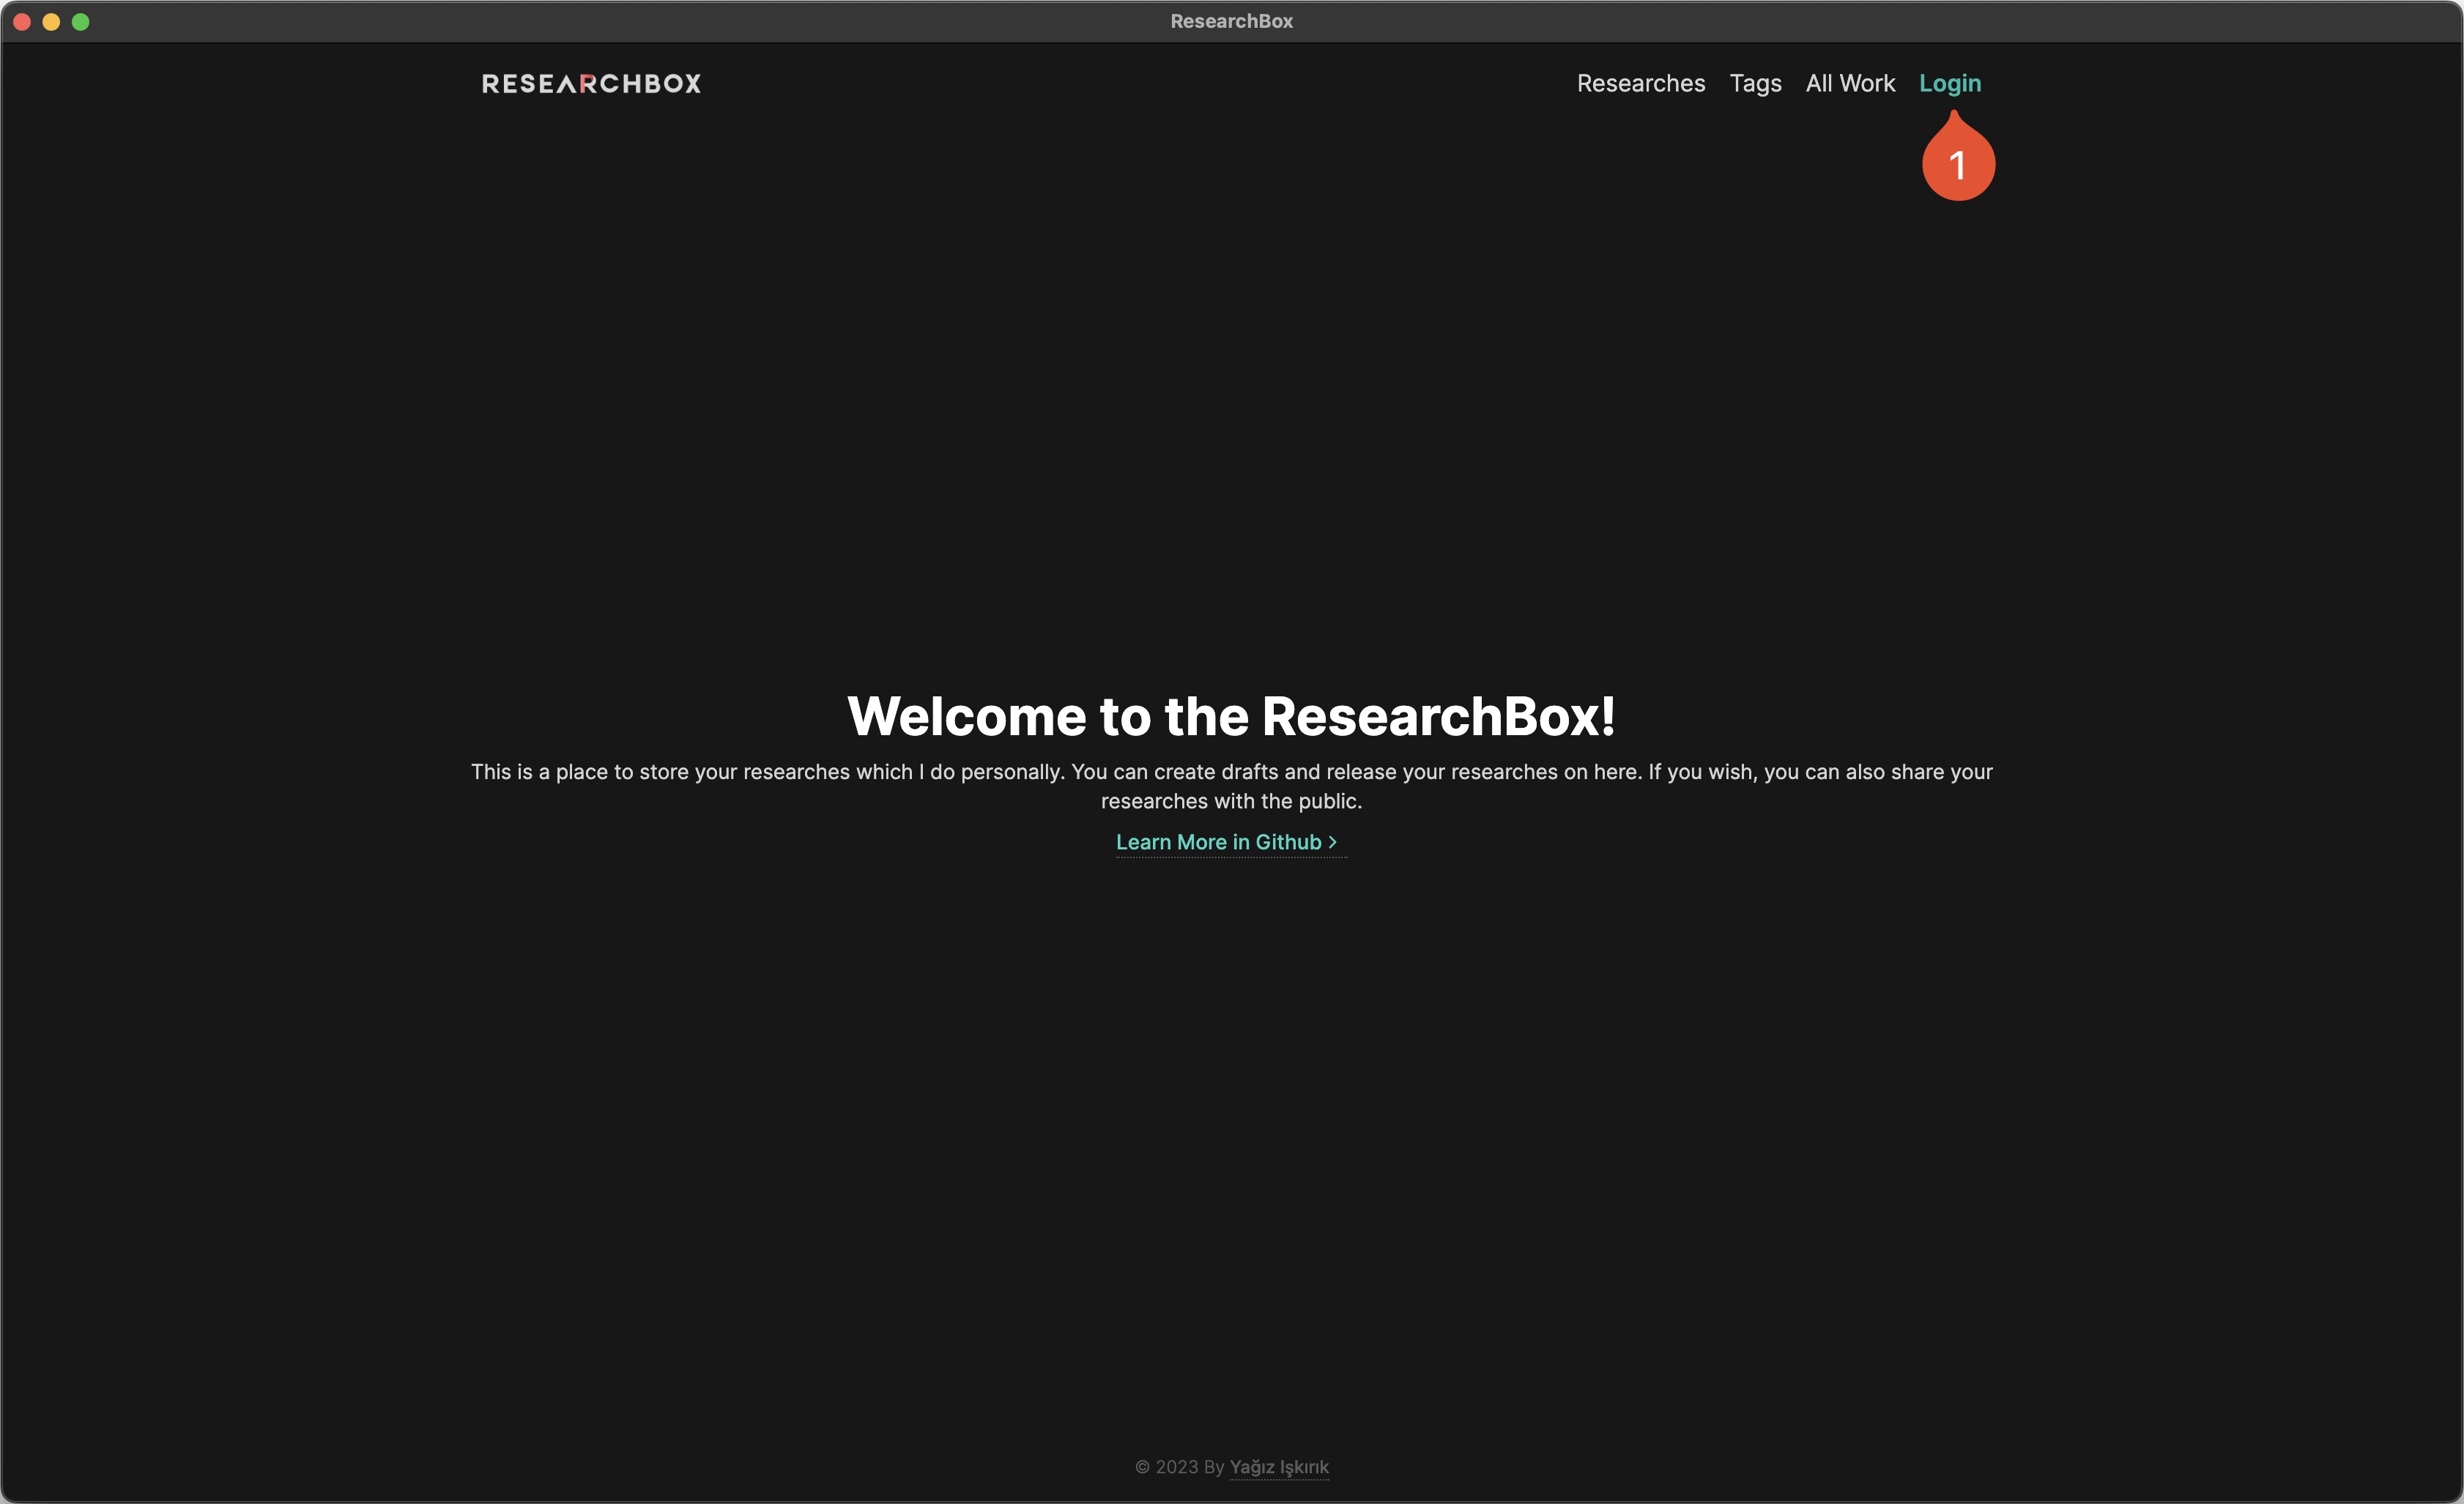Go to the Tags page
Screen dimensions: 2464x1504
(x=1755, y=84)
